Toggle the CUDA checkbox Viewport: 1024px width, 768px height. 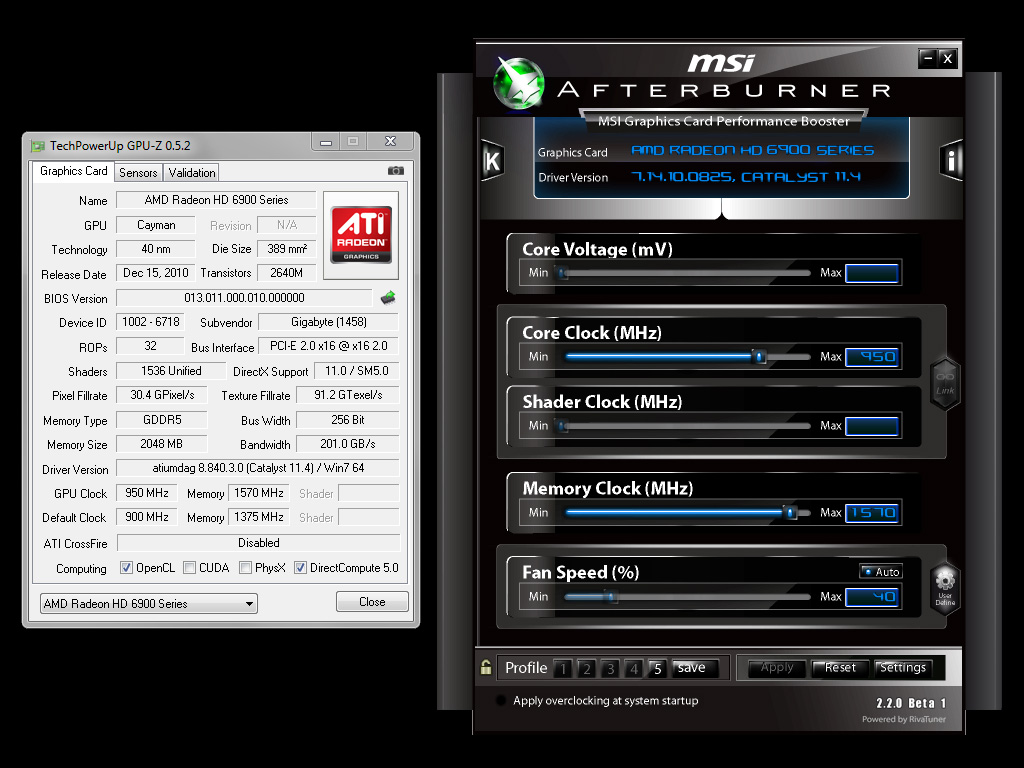point(189,568)
